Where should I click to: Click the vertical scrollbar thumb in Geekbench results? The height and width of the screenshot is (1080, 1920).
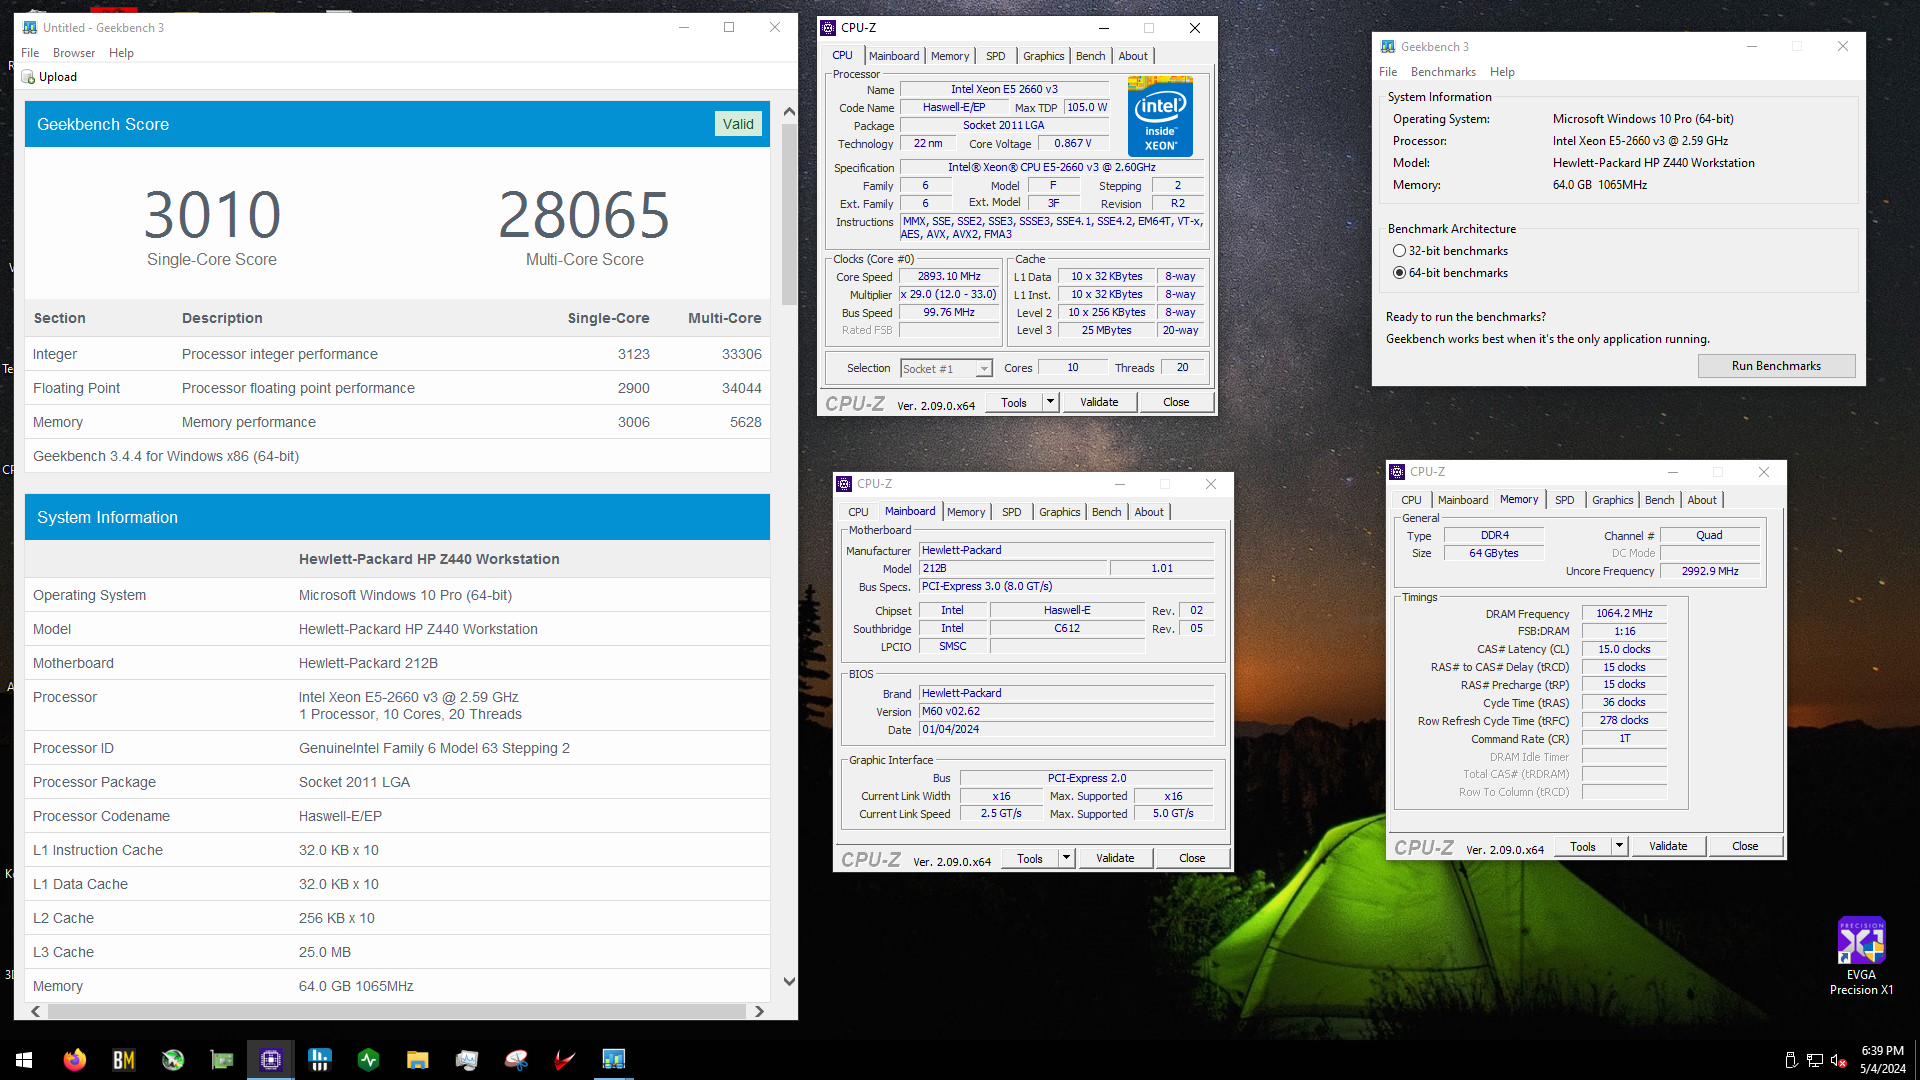[789, 214]
